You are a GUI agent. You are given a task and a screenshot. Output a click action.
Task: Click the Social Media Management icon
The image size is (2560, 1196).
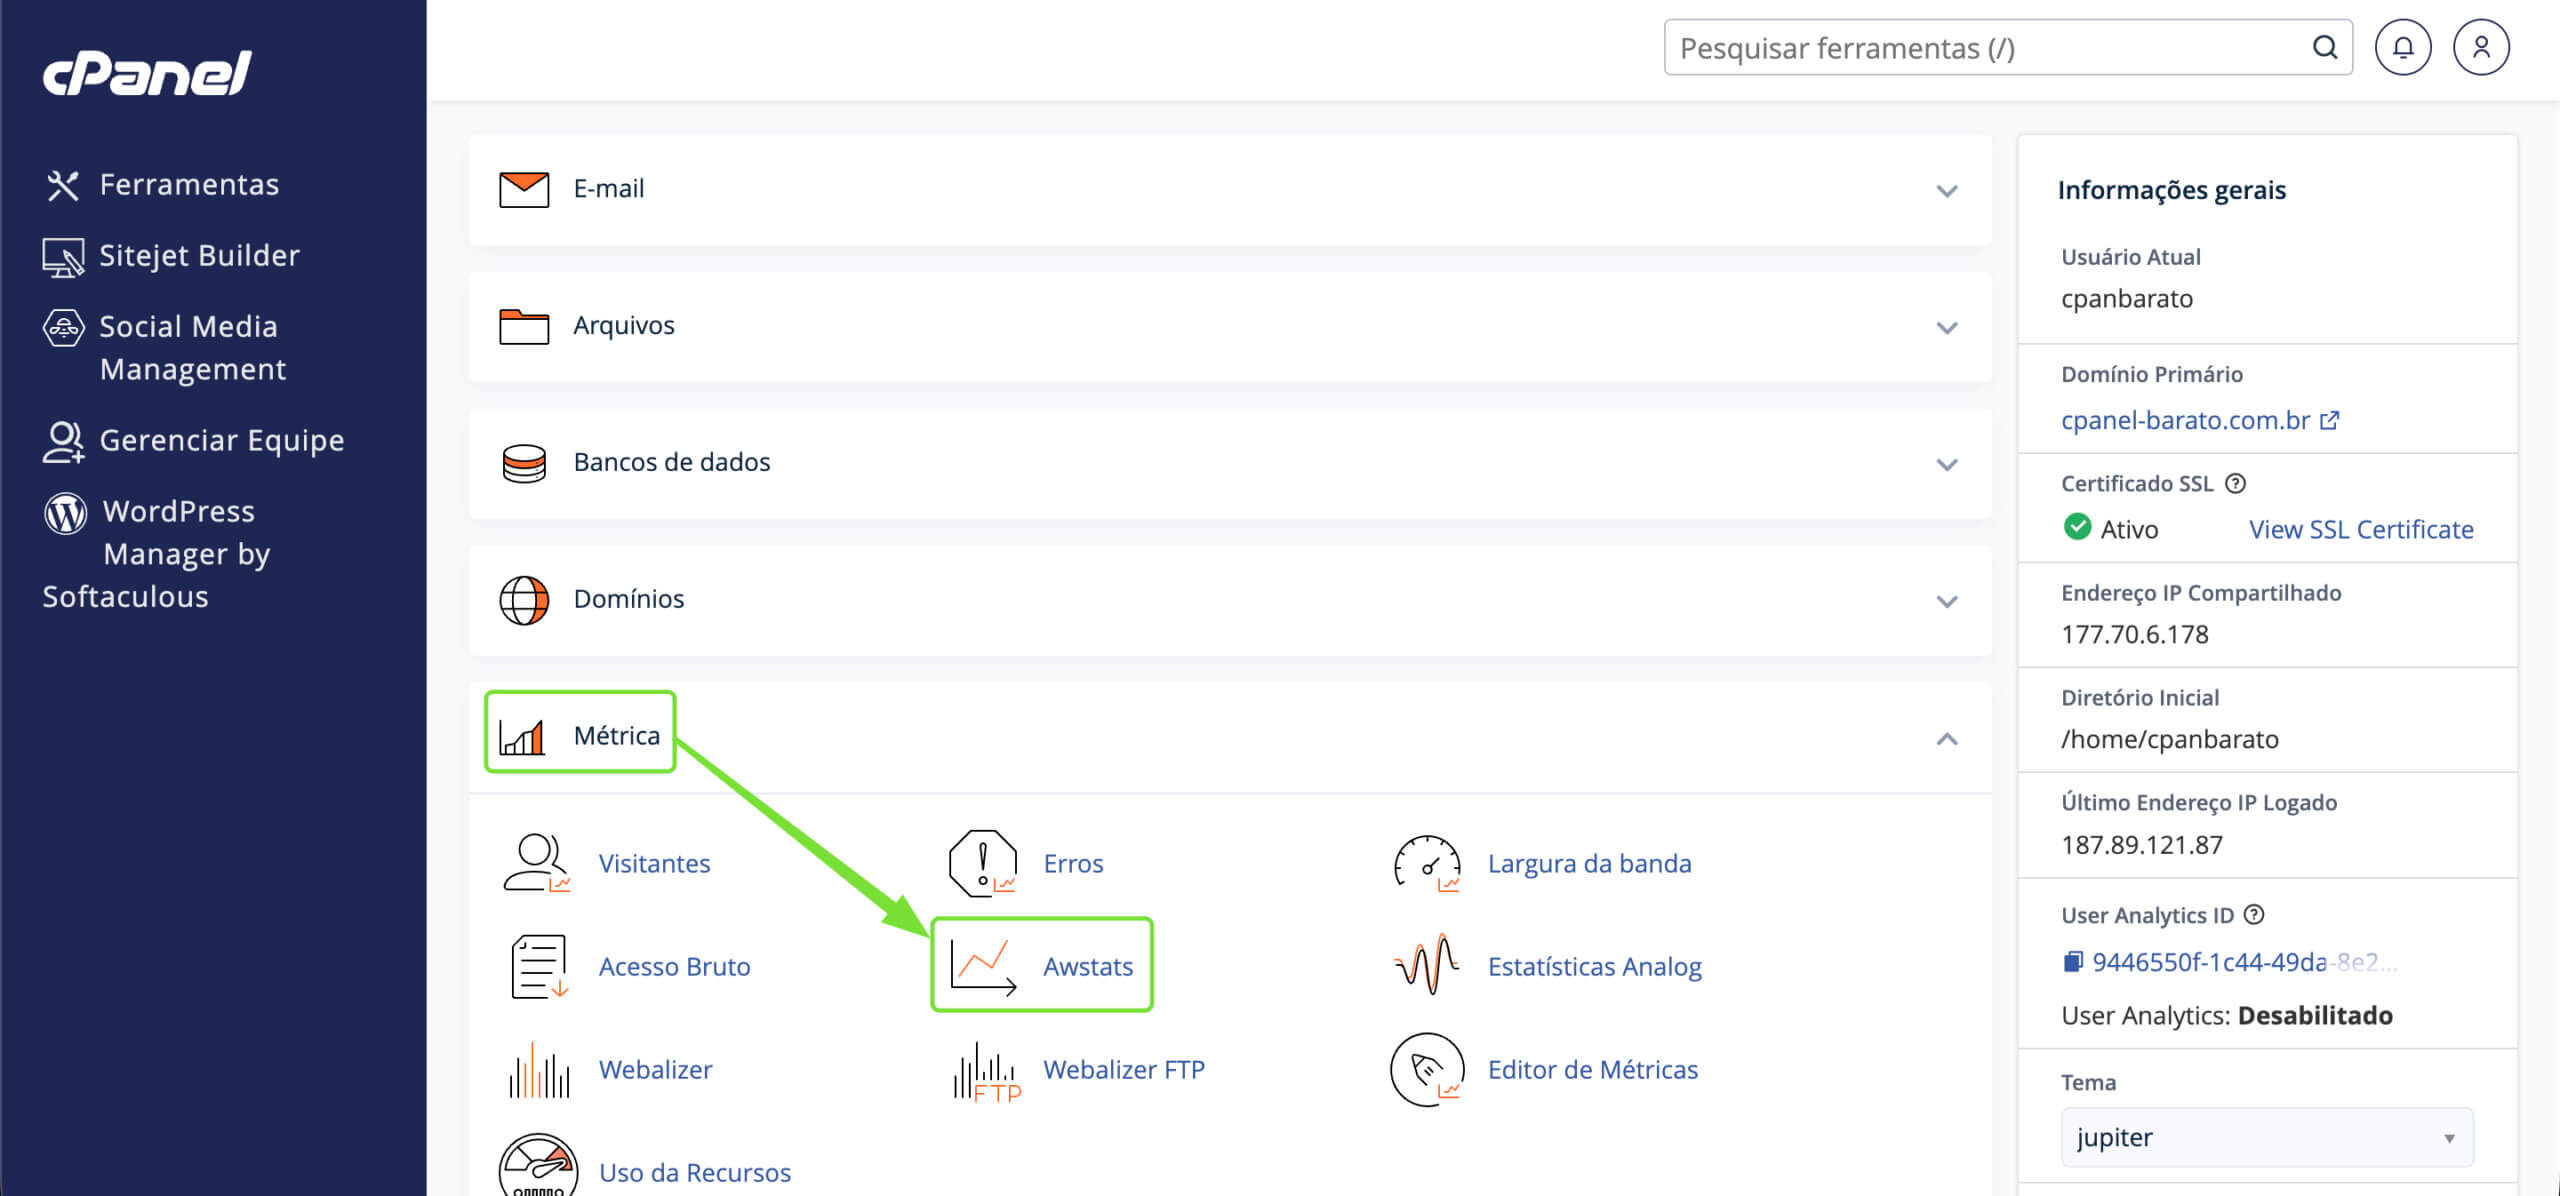tap(64, 327)
